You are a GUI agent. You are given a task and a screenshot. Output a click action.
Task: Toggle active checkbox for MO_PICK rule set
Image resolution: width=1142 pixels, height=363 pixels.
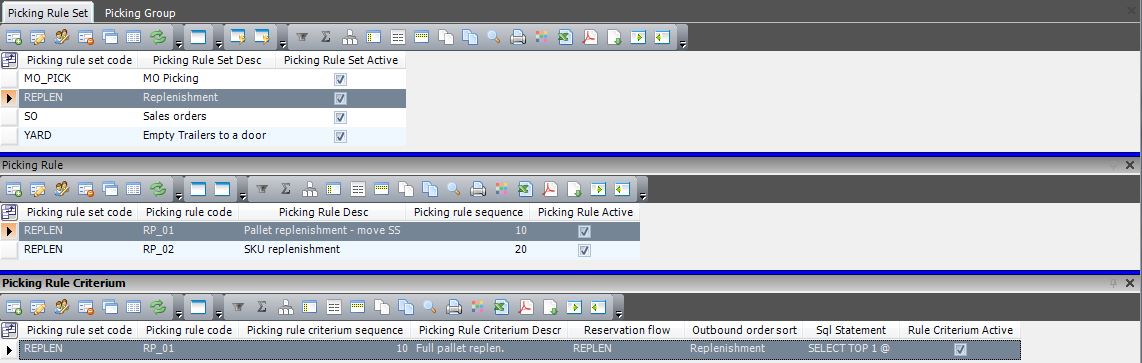(x=340, y=79)
